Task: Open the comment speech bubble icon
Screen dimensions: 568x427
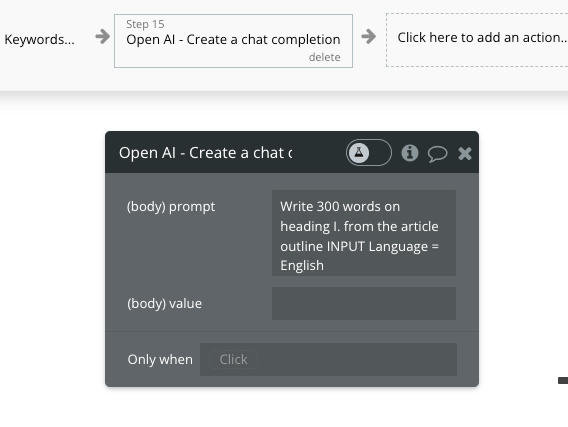Action: [437, 154]
